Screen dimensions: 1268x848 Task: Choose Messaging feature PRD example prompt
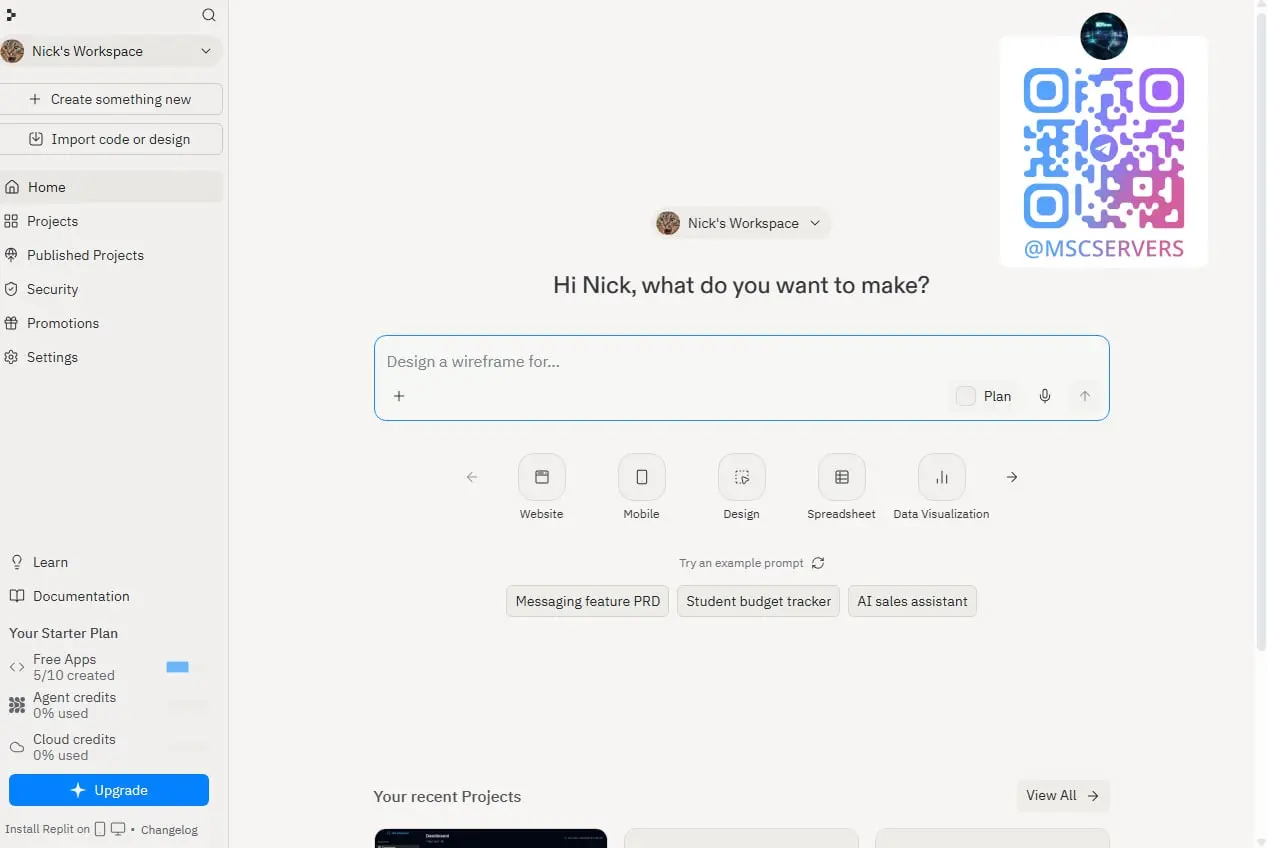click(588, 601)
